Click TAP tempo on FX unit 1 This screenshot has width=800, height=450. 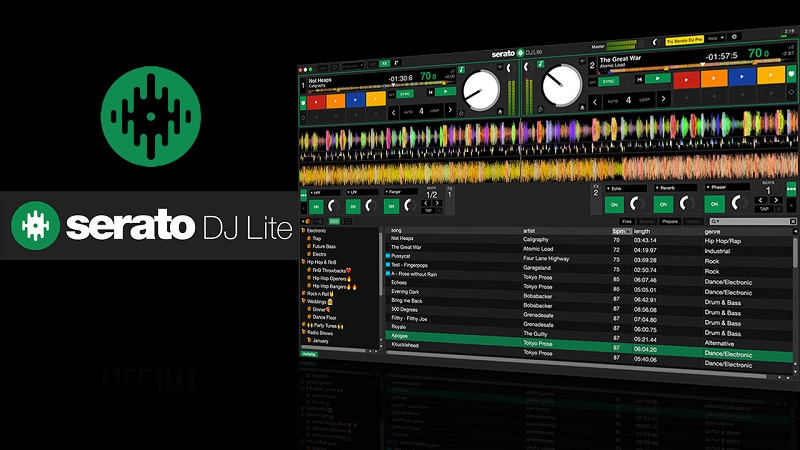[x=429, y=211]
